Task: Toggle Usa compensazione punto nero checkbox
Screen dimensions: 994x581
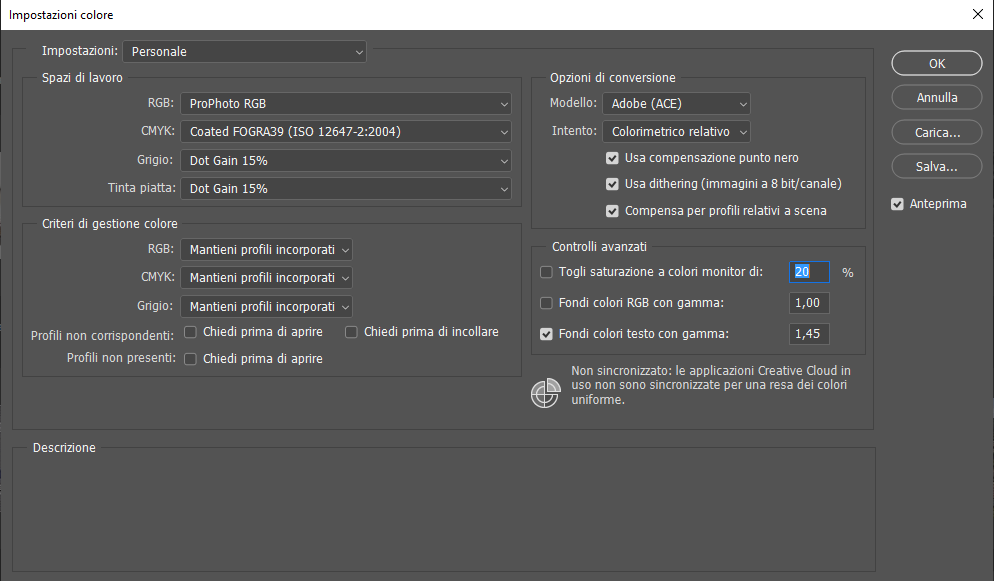Action: tap(613, 158)
